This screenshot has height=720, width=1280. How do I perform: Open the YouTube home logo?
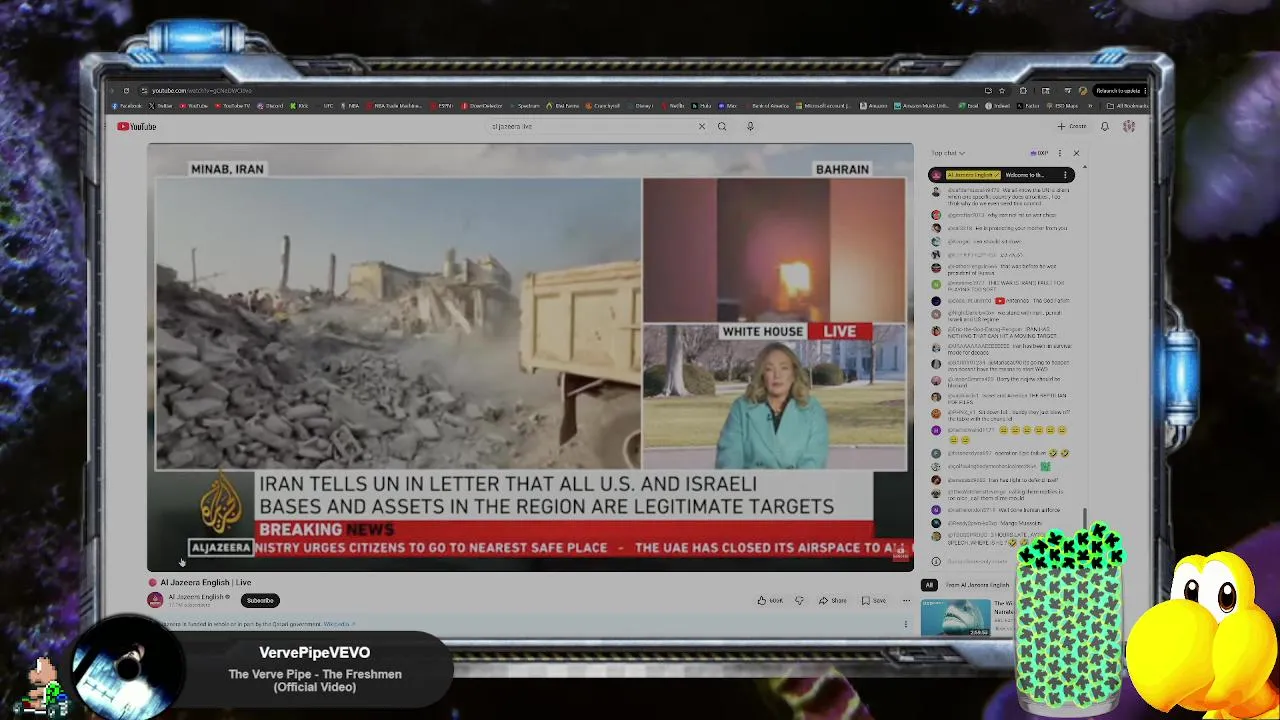click(x=137, y=126)
